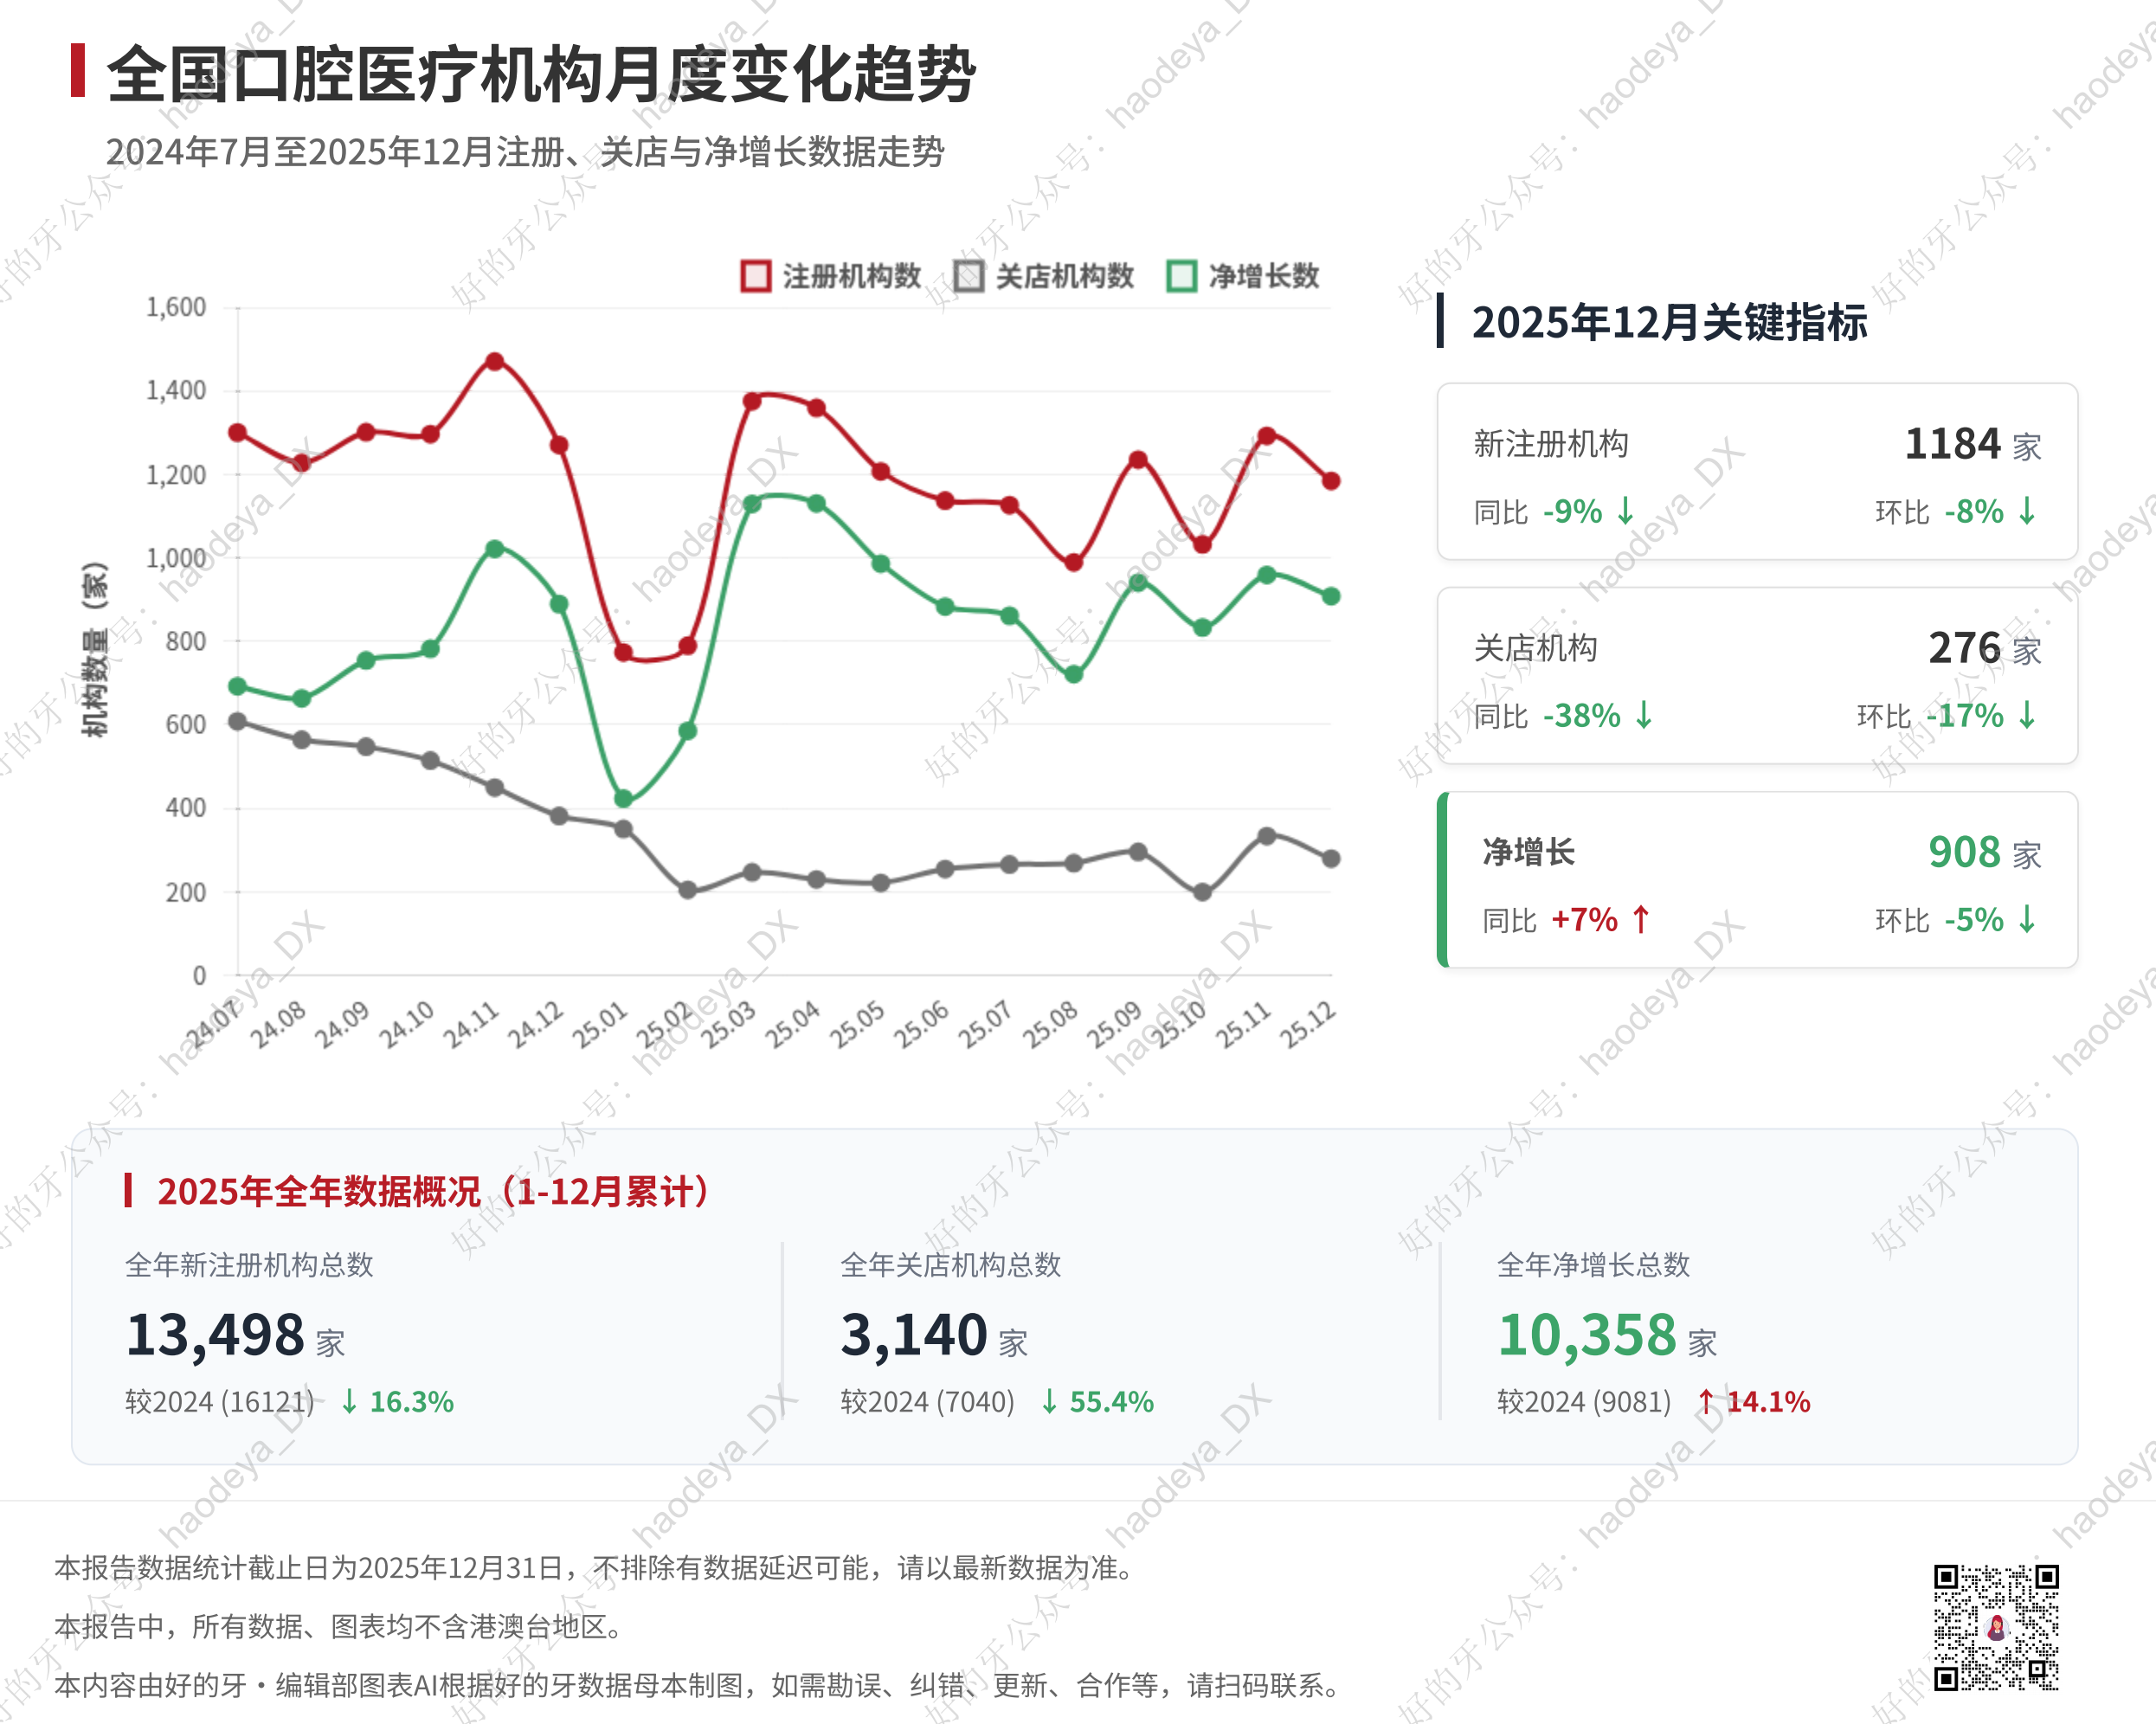This screenshot has height=1724, width=2156.
Task: Toggle the 净增长数 legend series
Action: (x=1243, y=276)
